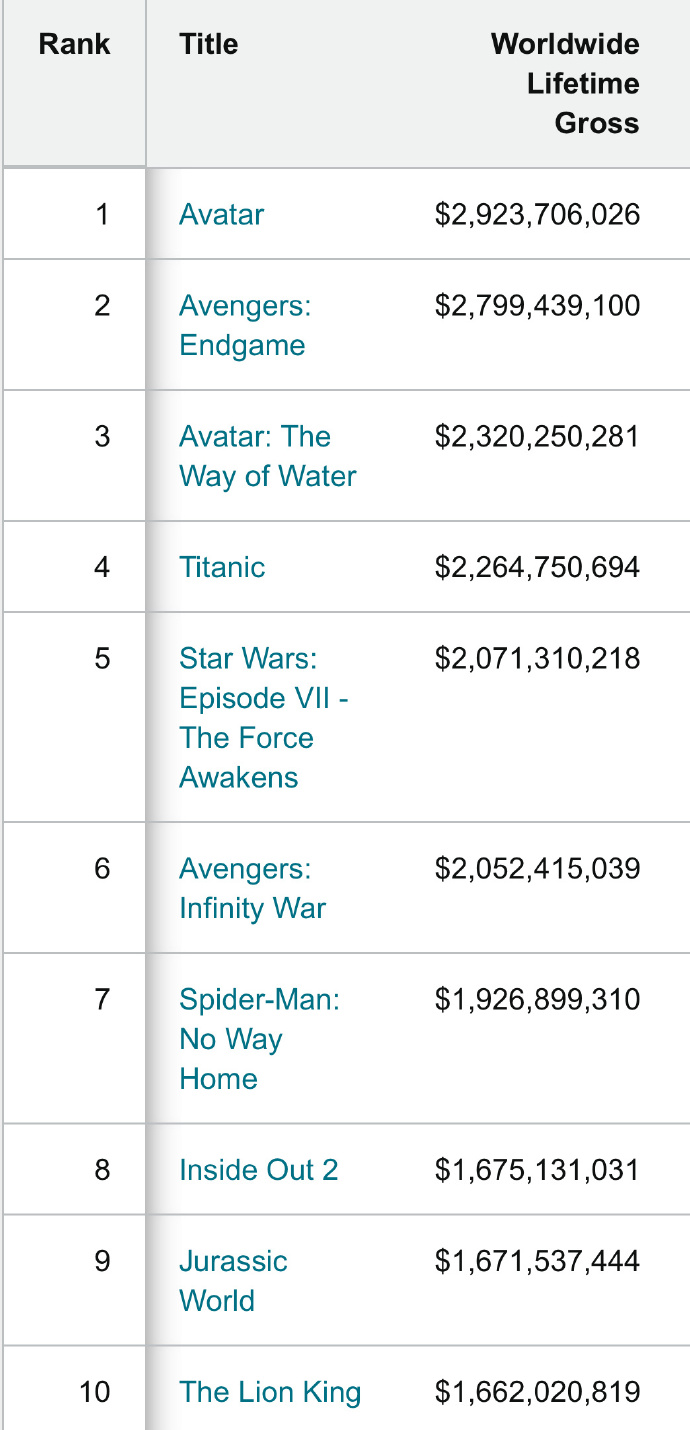Click the Title column header
Viewport: 690px width, 1430px height.
[208, 44]
